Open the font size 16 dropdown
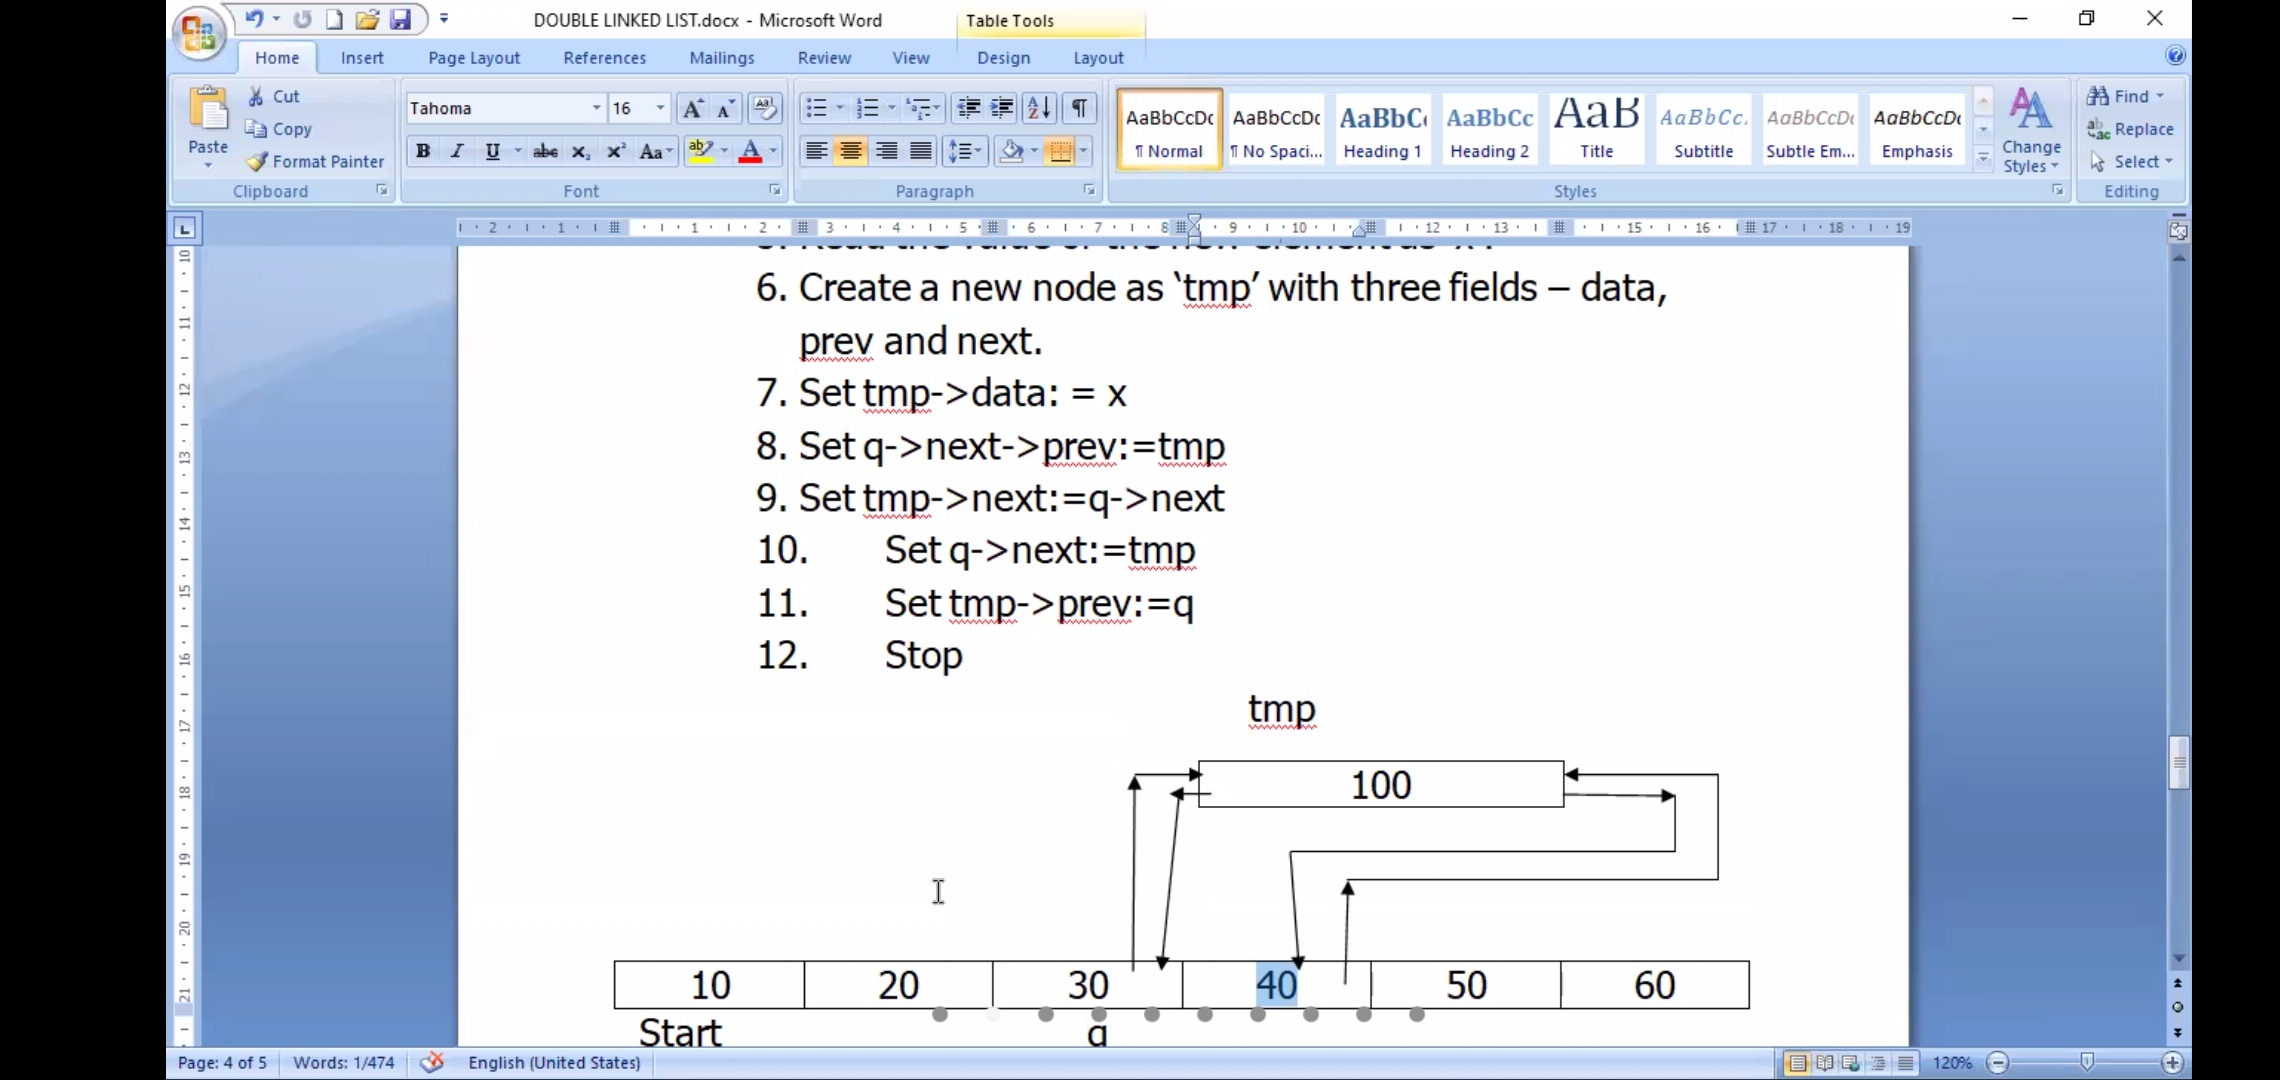This screenshot has height=1080, width=2280. click(x=660, y=108)
